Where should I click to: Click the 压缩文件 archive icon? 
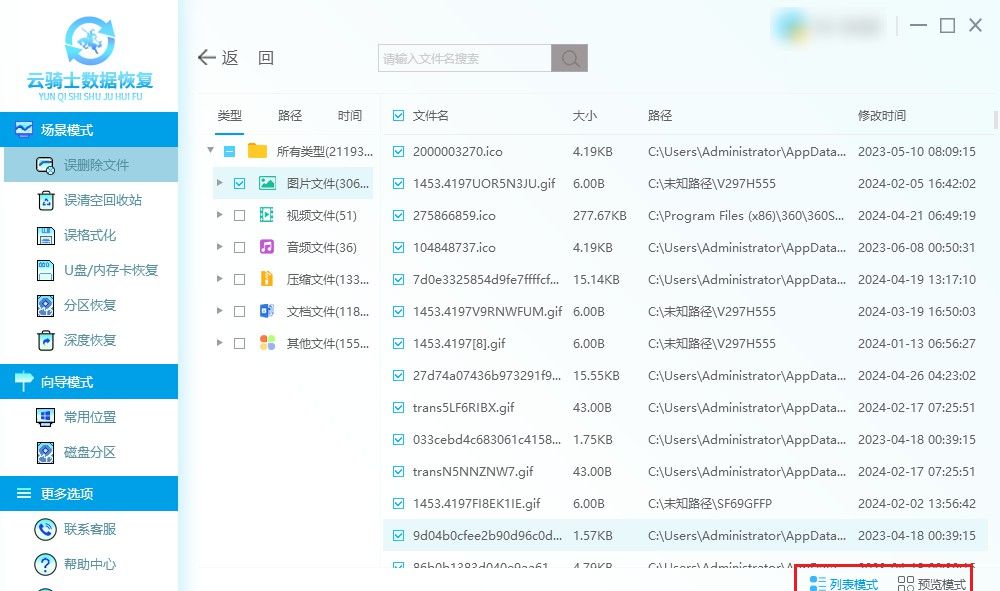pyautogui.click(x=267, y=279)
